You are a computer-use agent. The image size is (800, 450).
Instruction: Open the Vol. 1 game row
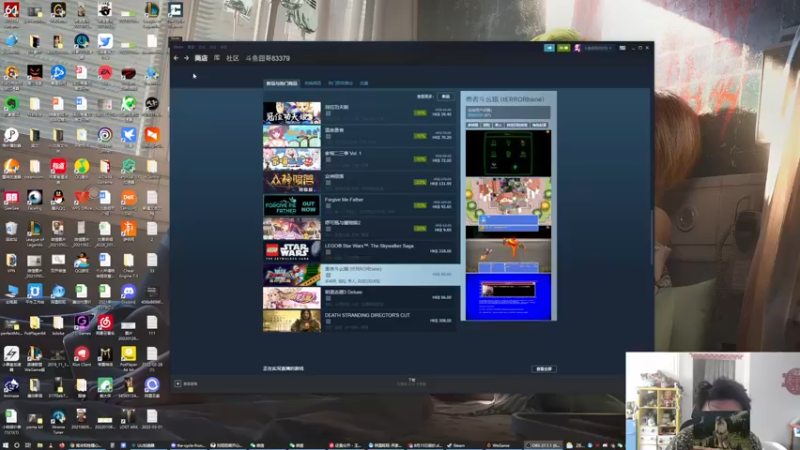click(x=359, y=159)
